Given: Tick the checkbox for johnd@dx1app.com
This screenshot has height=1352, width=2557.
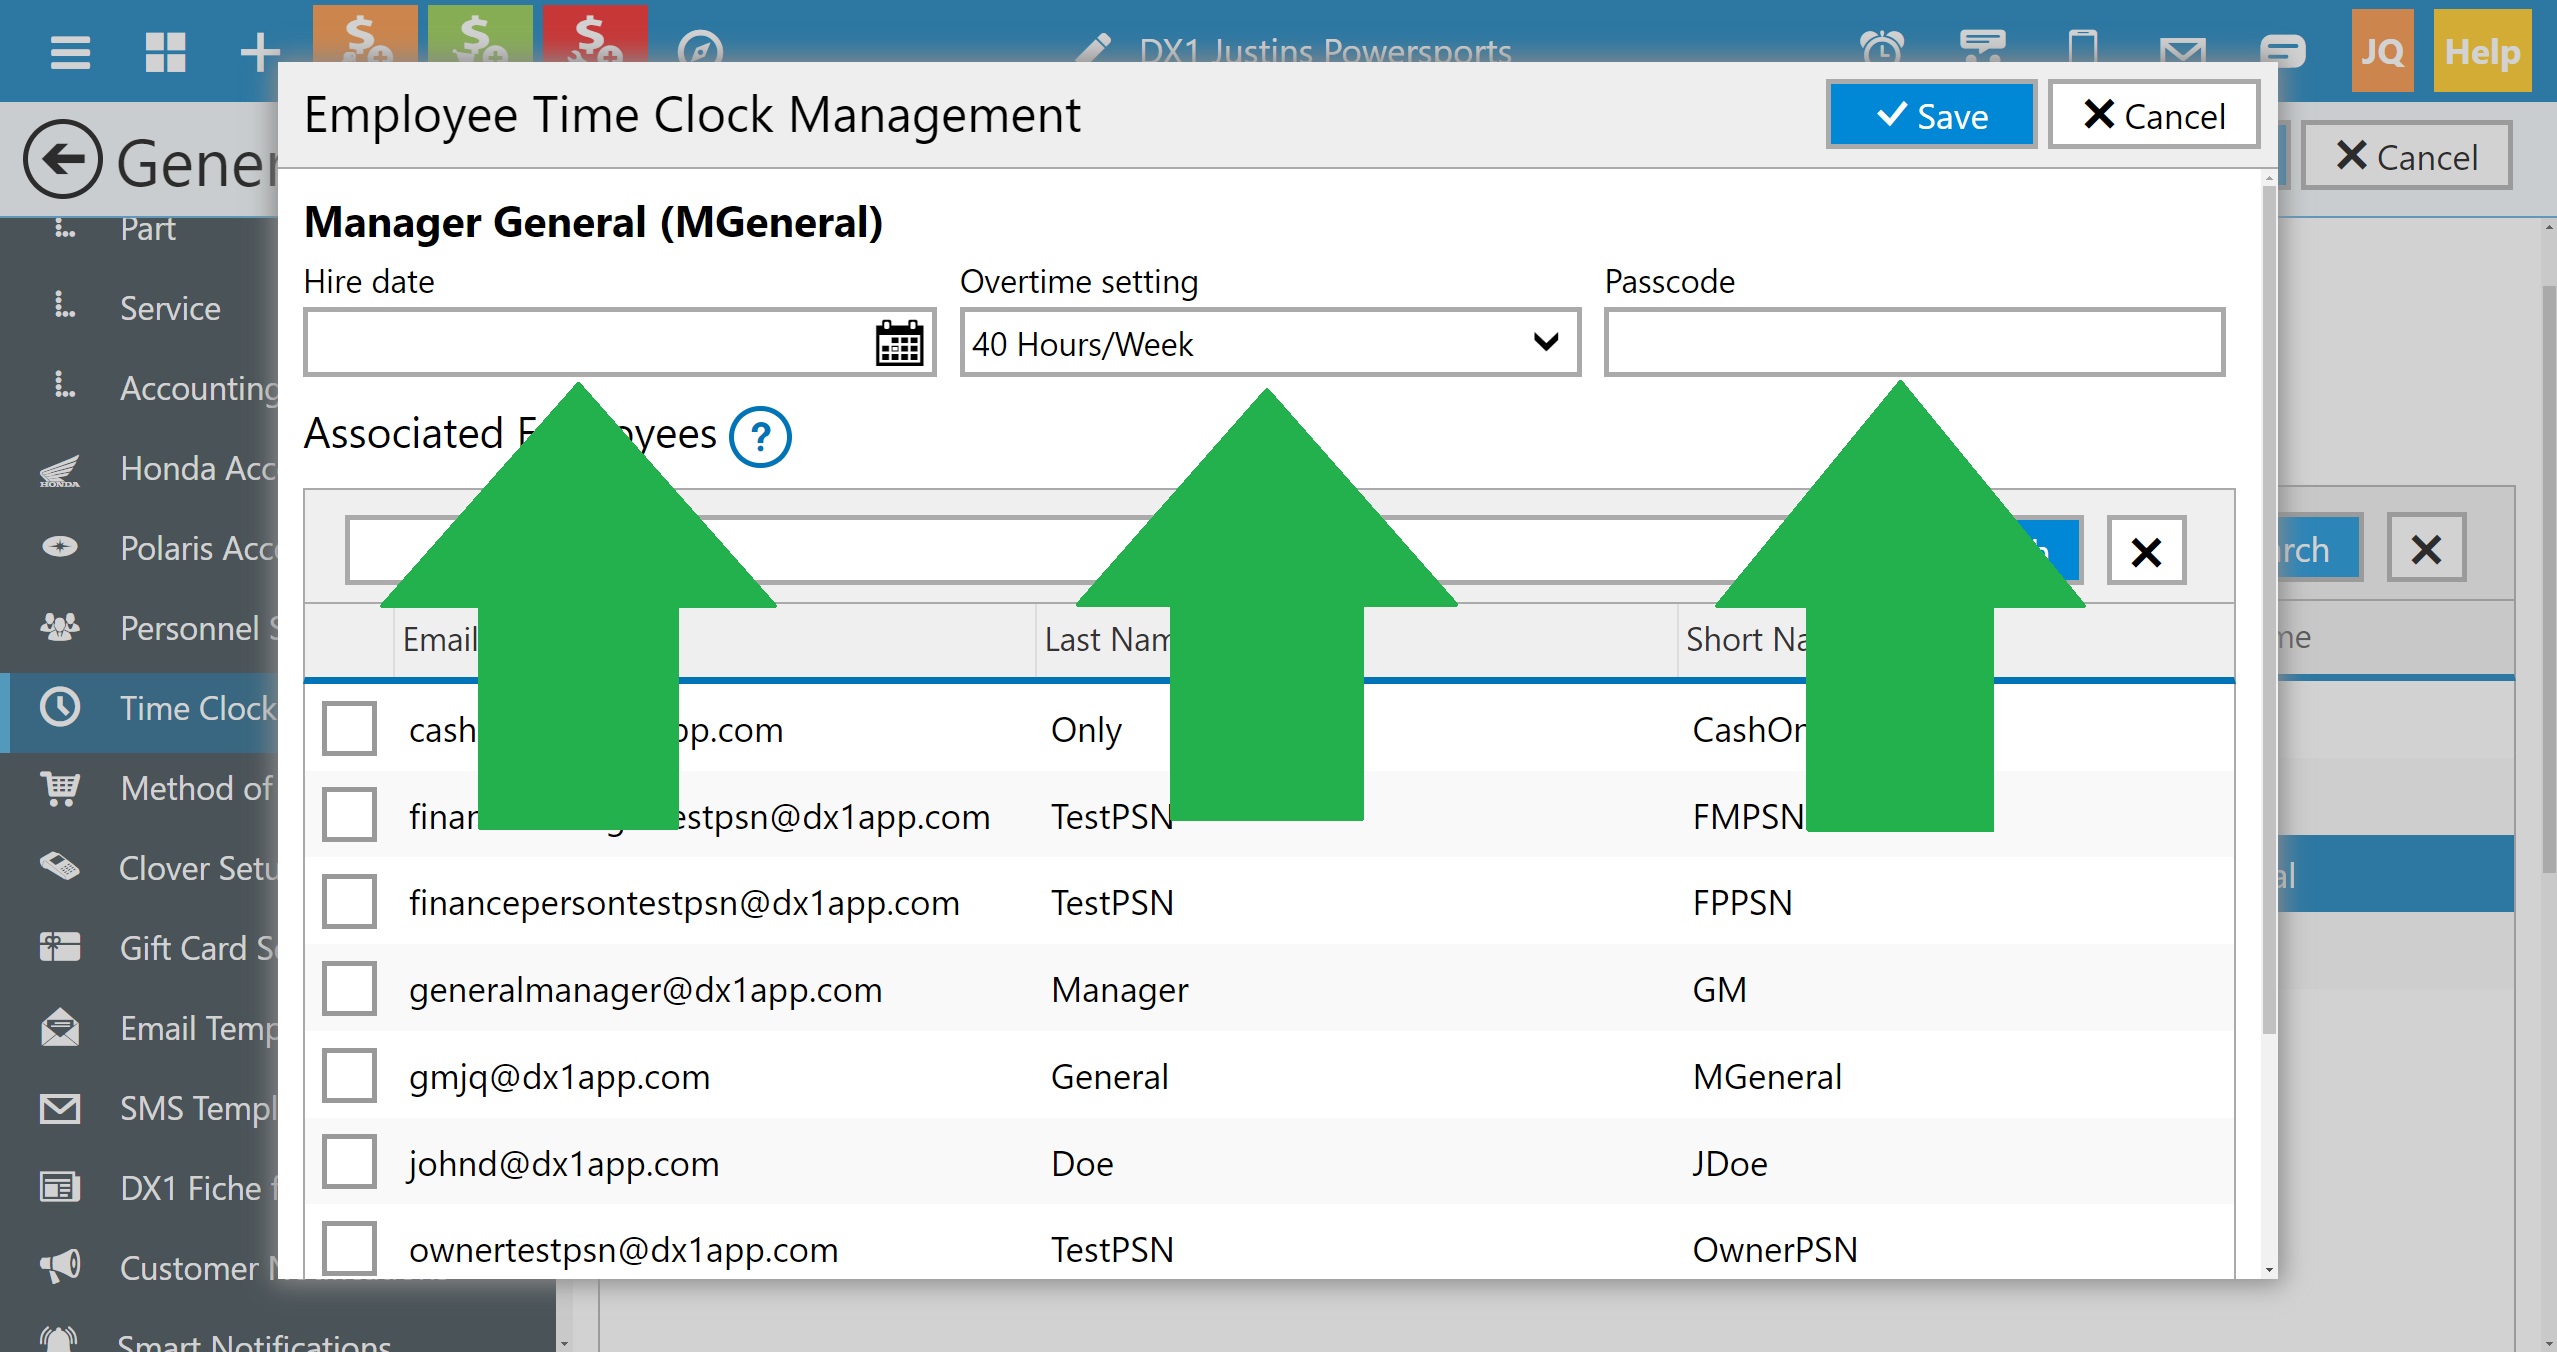Looking at the screenshot, I should 349,1162.
